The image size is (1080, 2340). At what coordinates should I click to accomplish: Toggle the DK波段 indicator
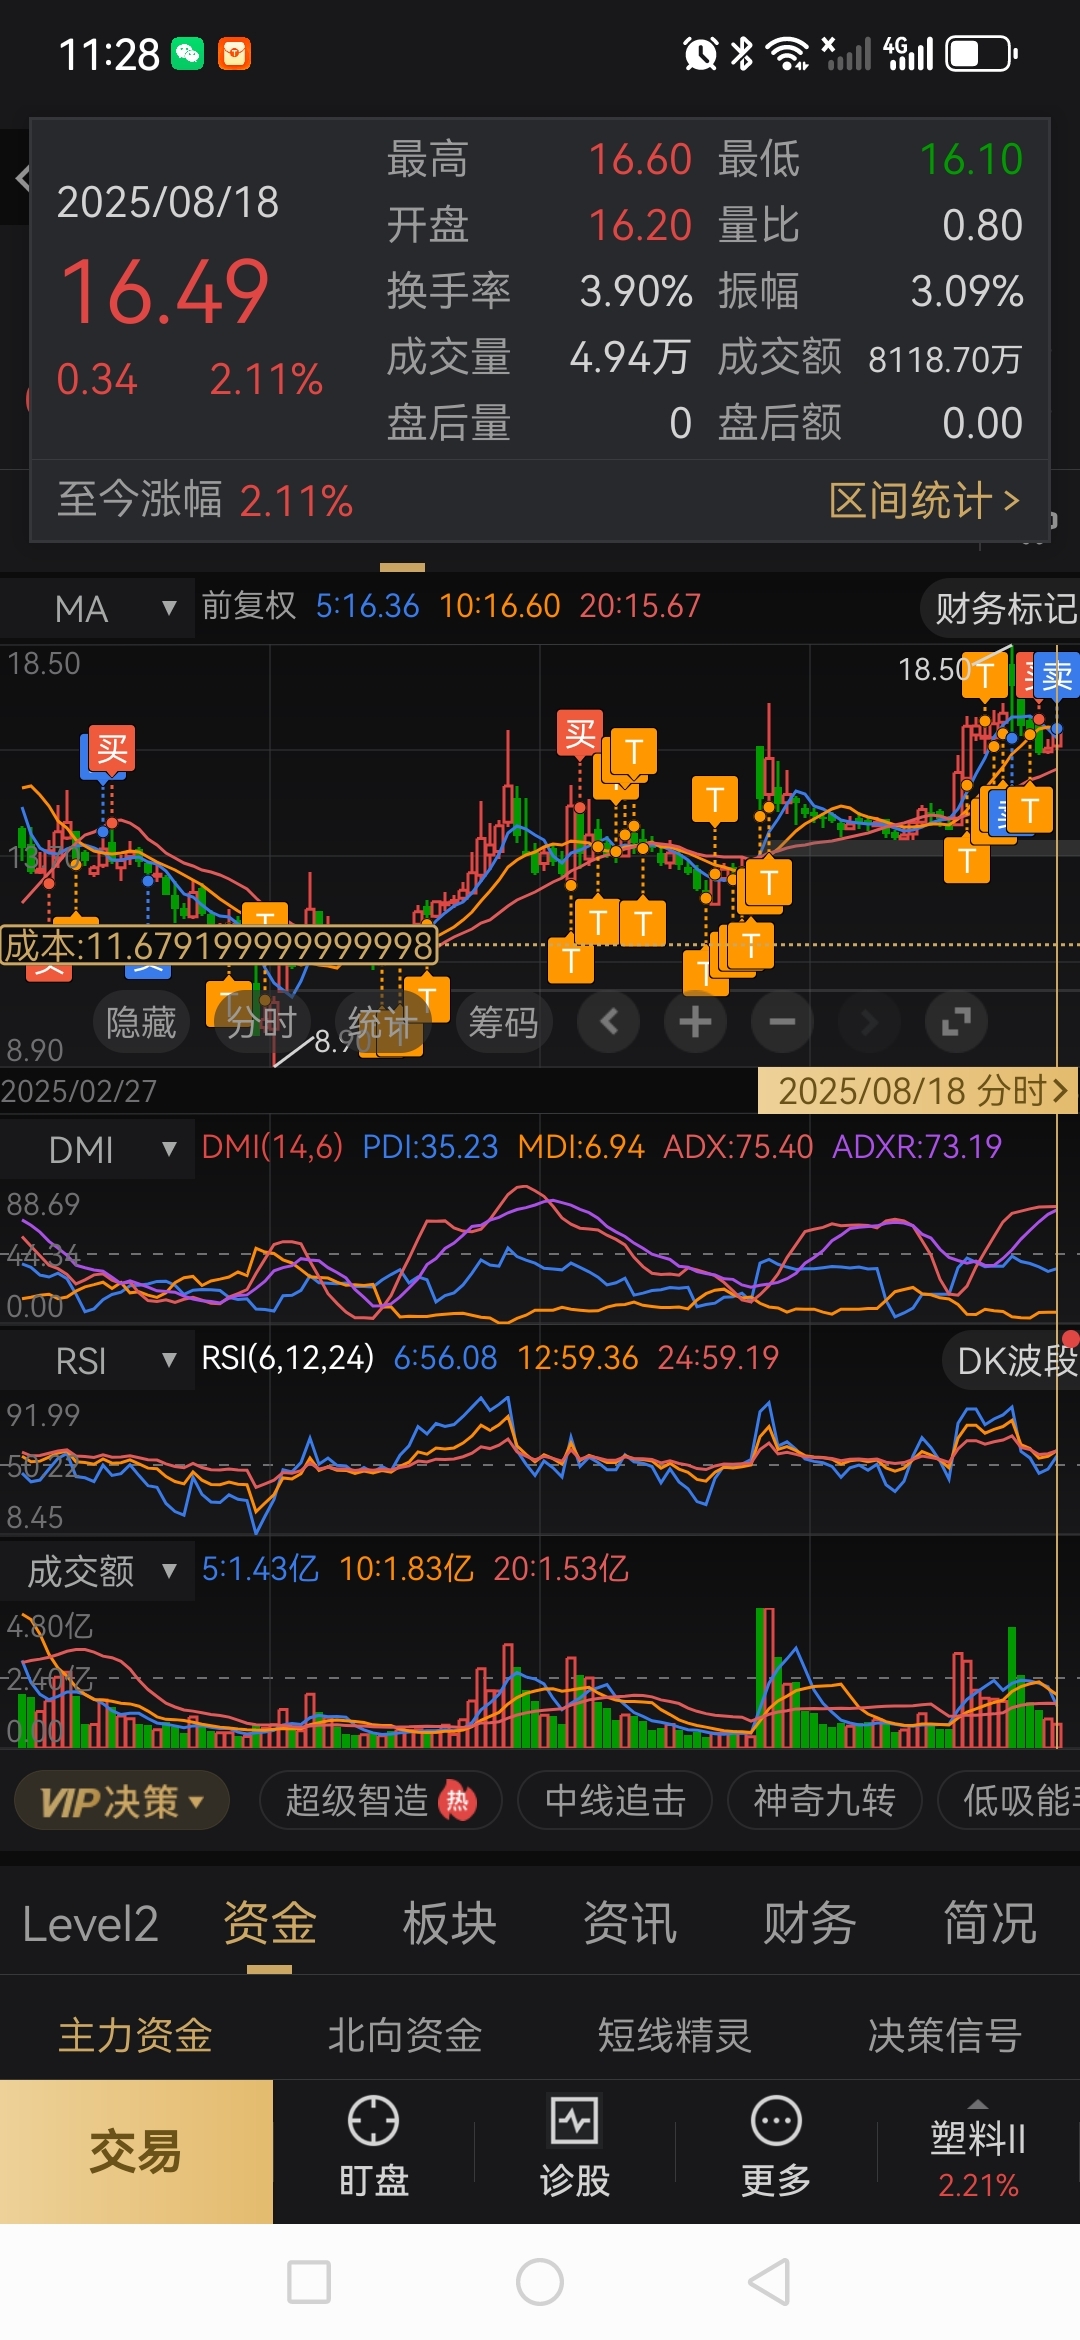[1012, 1360]
